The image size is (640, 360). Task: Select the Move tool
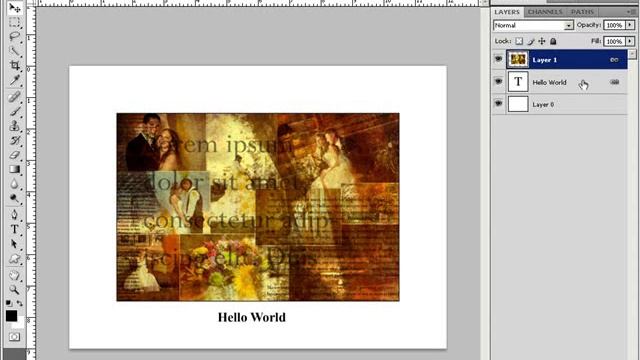(14, 7)
